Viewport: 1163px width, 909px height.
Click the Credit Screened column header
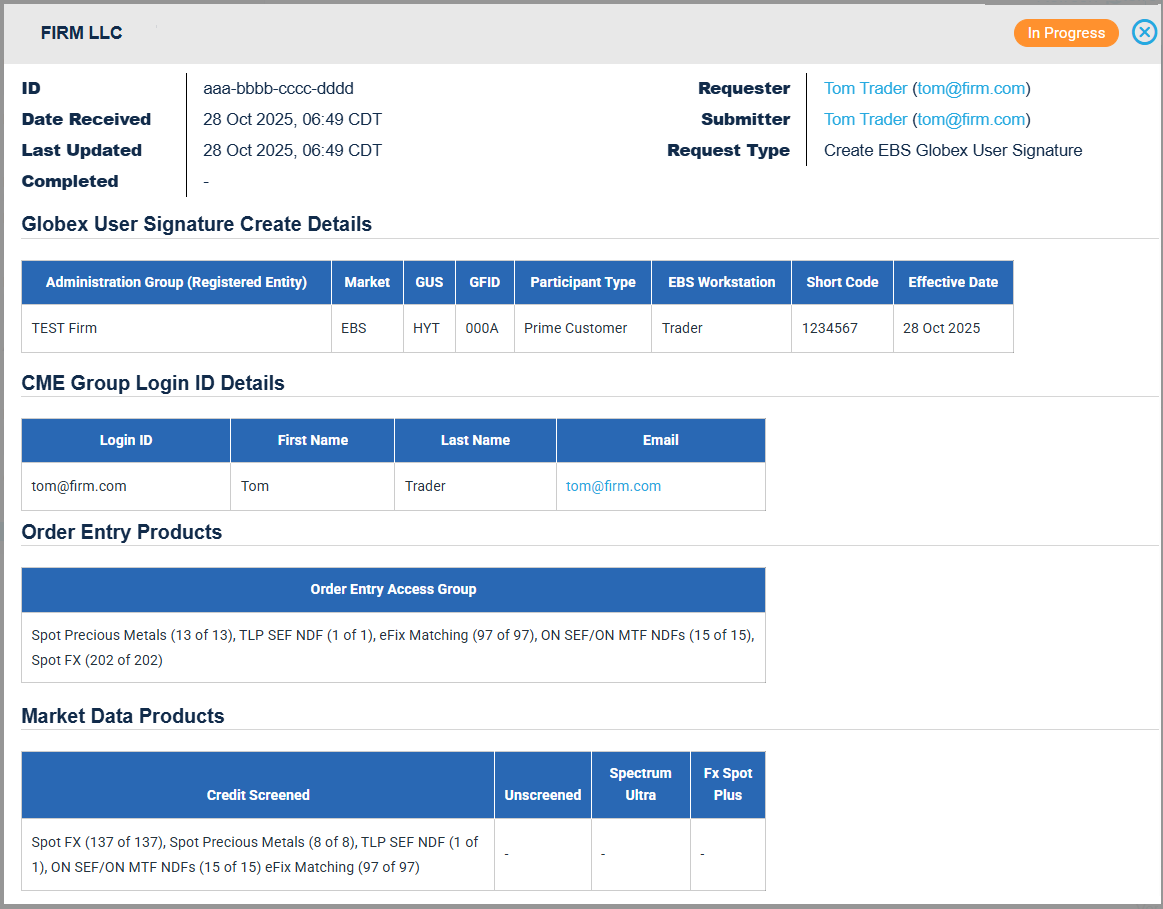coord(258,795)
